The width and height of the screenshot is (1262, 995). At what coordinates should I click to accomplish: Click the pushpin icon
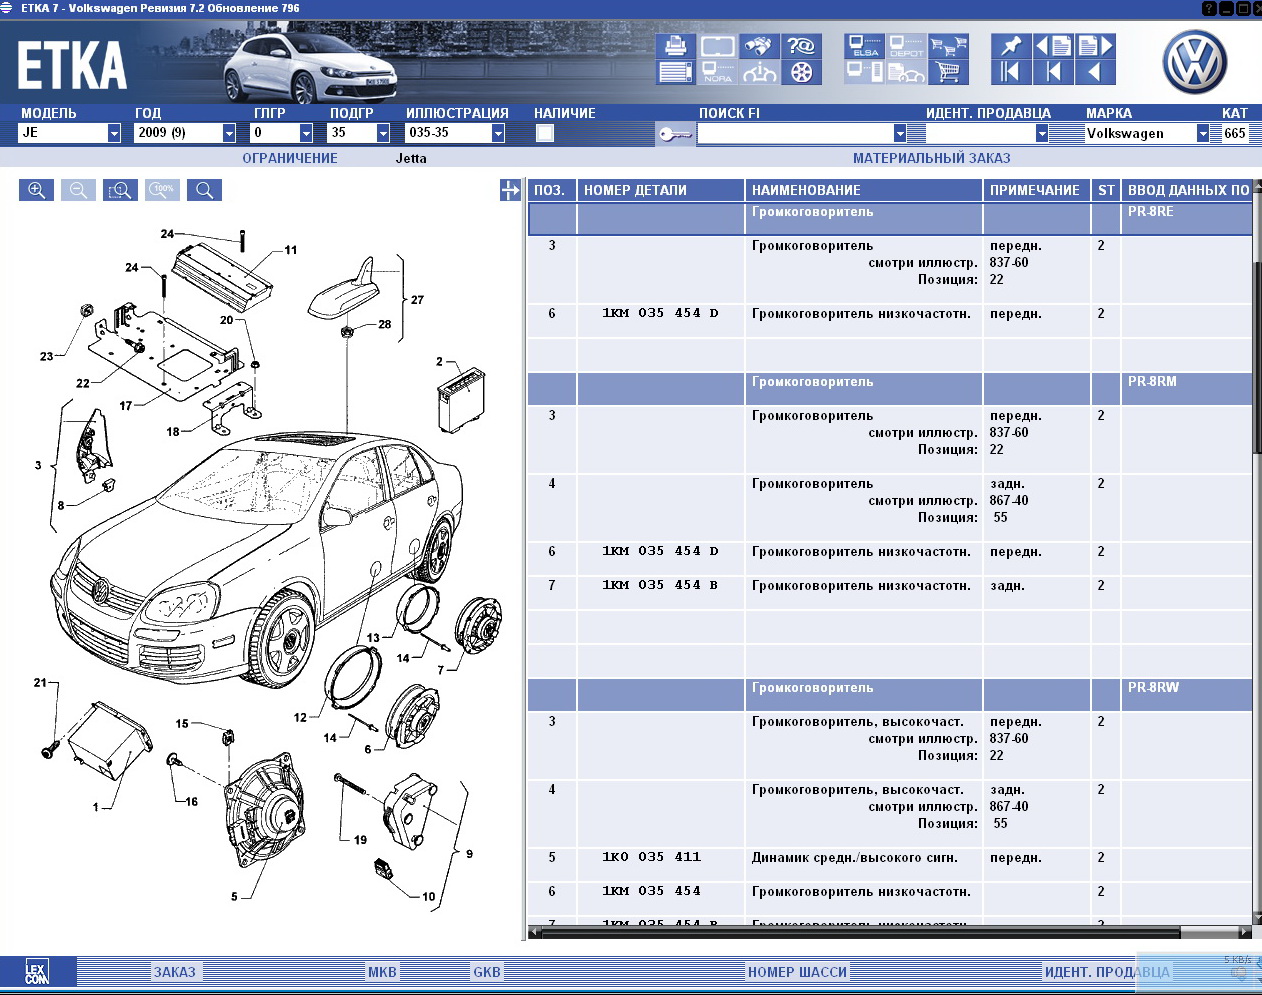[1011, 46]
